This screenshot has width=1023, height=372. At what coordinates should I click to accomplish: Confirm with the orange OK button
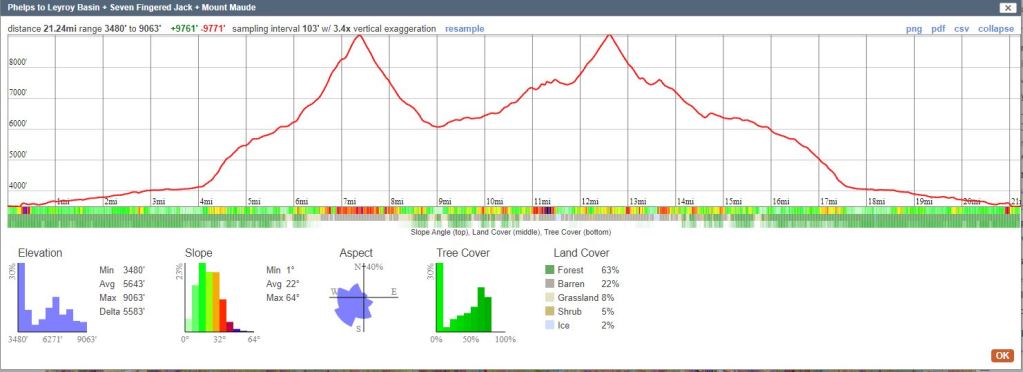coord(1002,356)
